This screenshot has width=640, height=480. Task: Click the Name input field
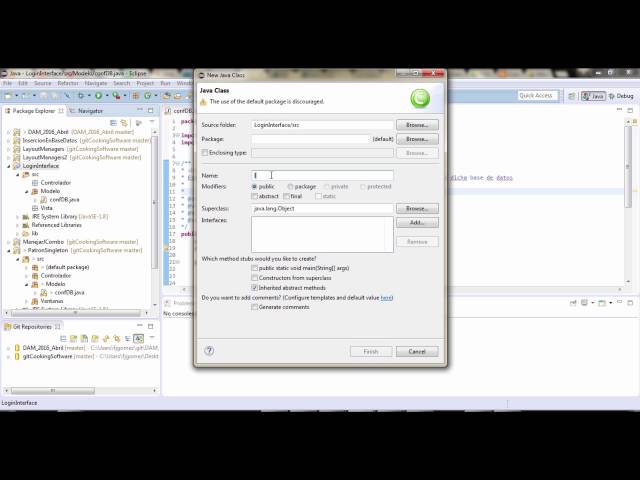click(x=322, y=176)
